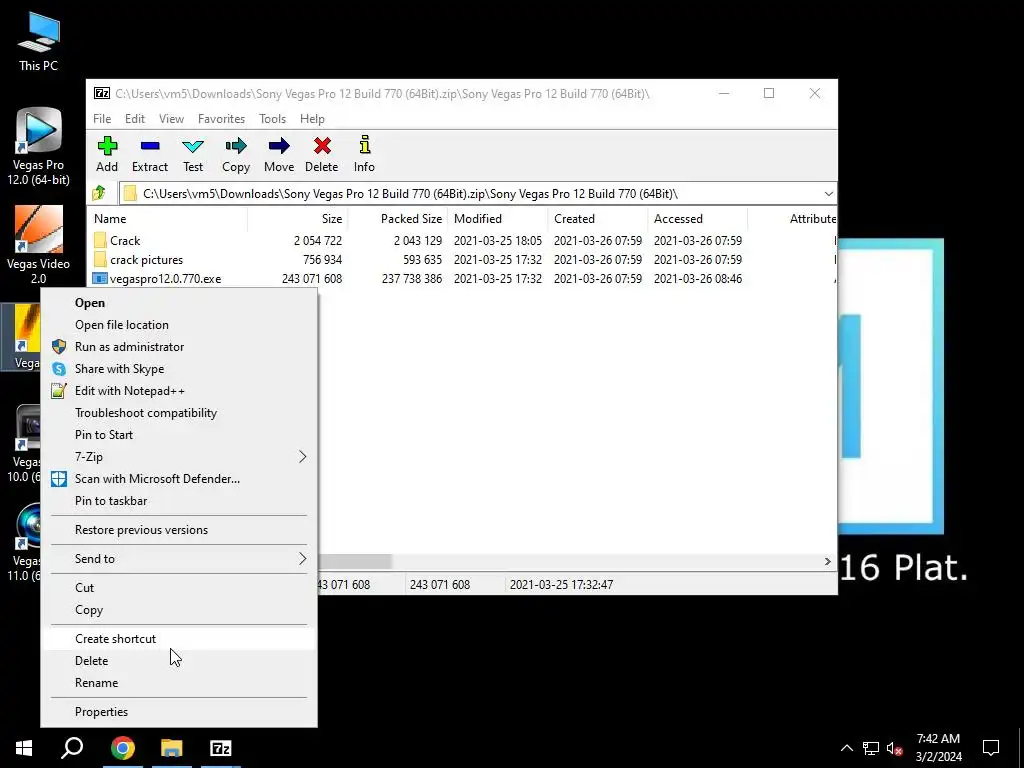Show hidden tray icons chevron

tap(846, 748)
